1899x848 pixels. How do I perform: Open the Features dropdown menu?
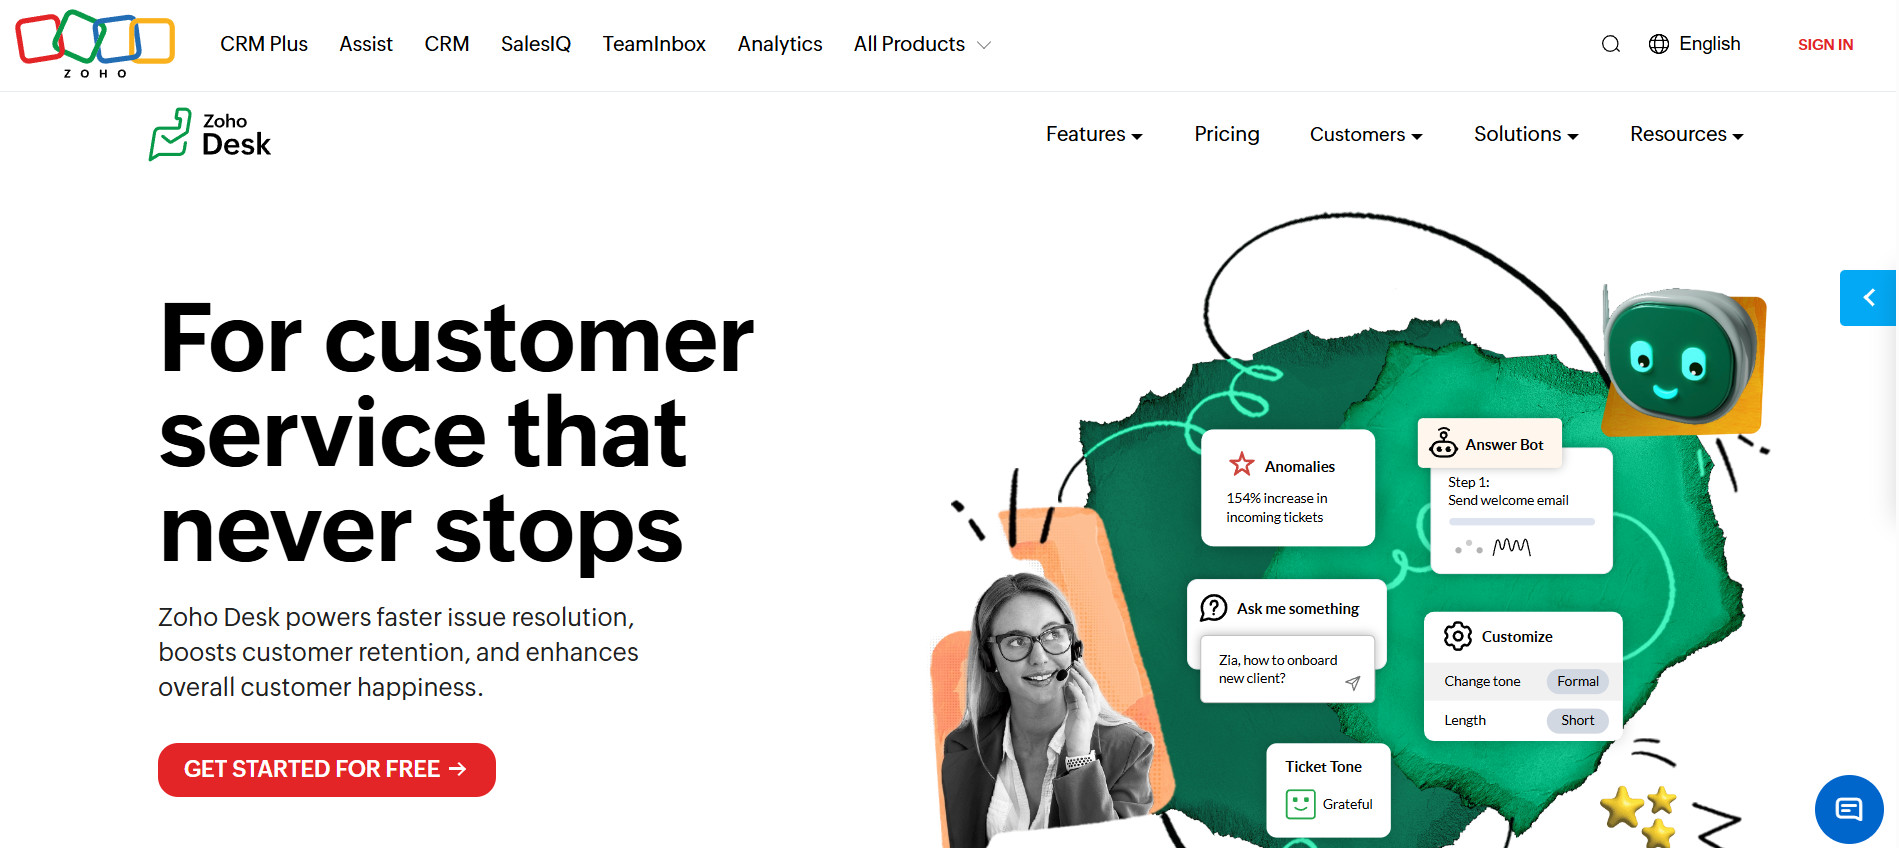click(x=1094, y=134)
